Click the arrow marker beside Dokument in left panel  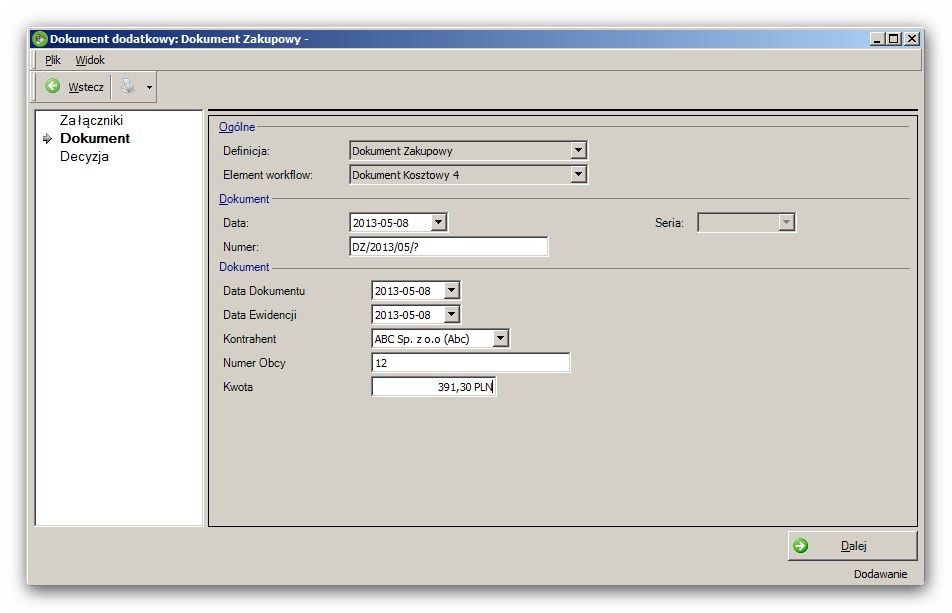tap(47, 139)
